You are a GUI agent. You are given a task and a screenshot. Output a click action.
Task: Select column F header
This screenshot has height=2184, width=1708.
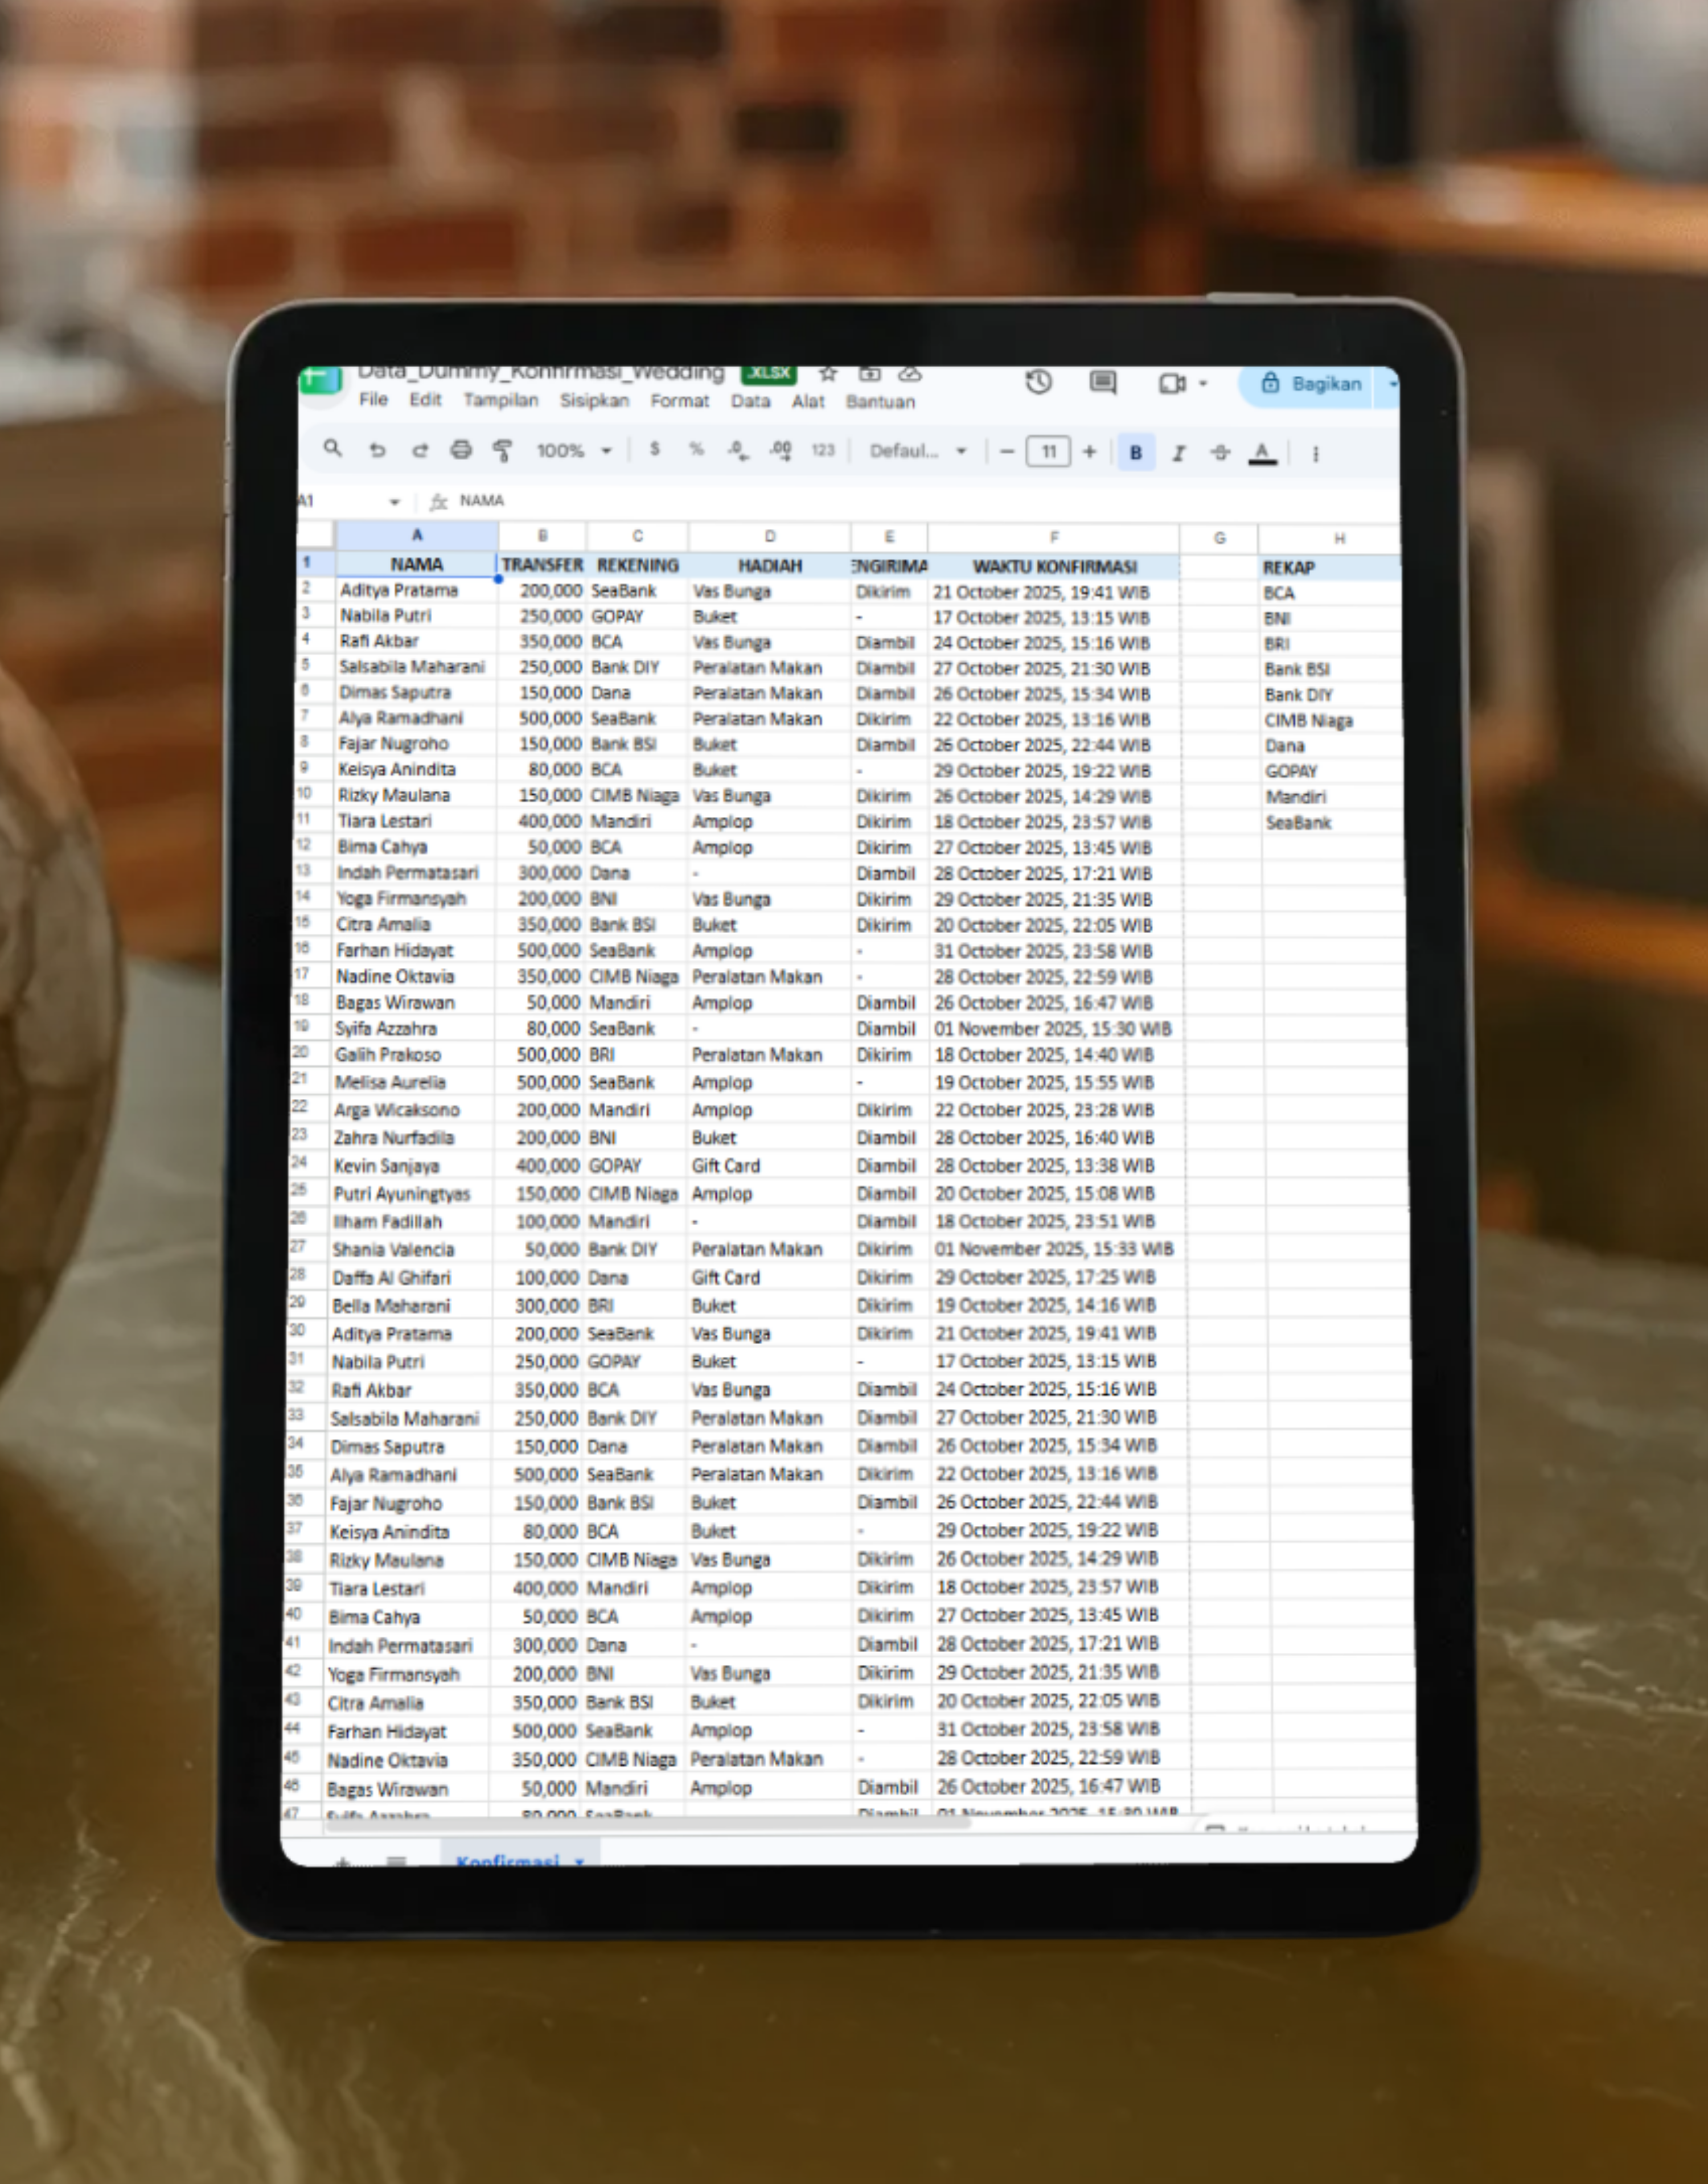1054,537
